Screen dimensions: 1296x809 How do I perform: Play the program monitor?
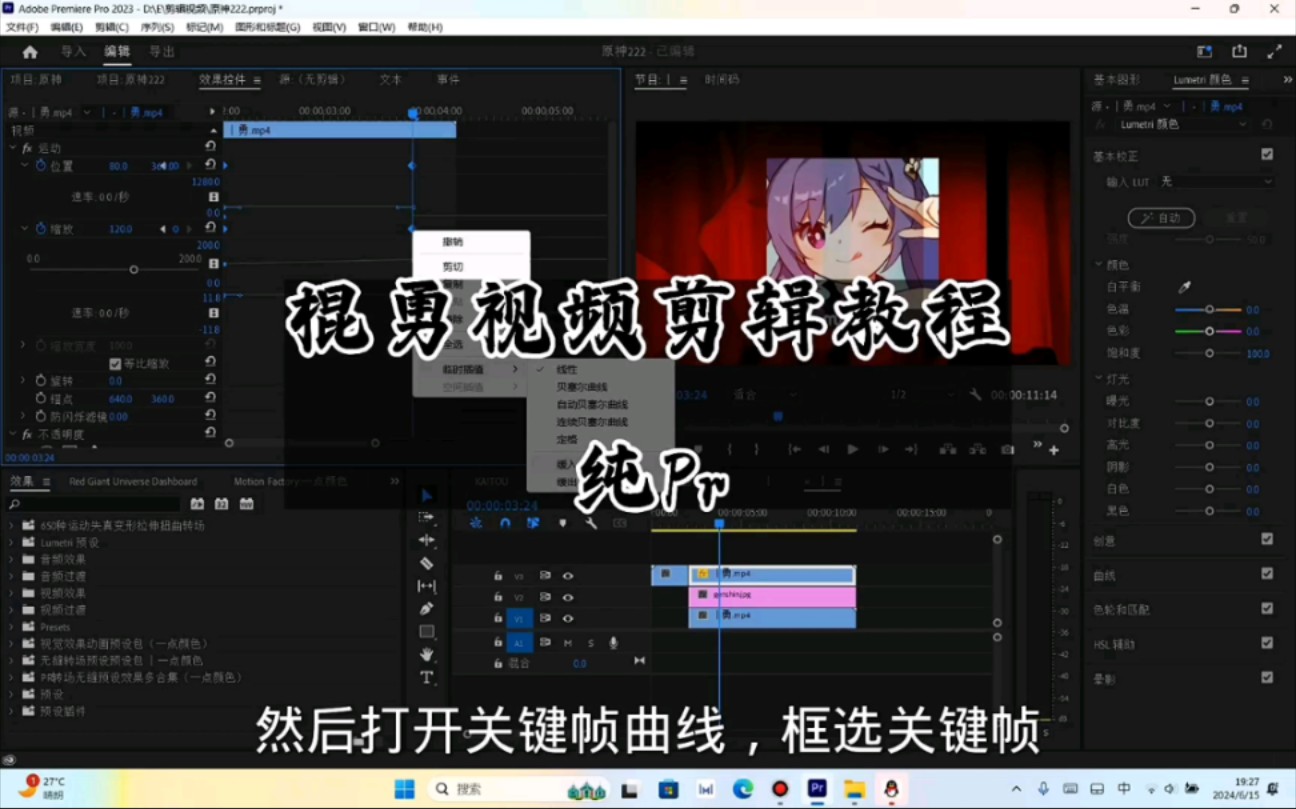point(853,449)
